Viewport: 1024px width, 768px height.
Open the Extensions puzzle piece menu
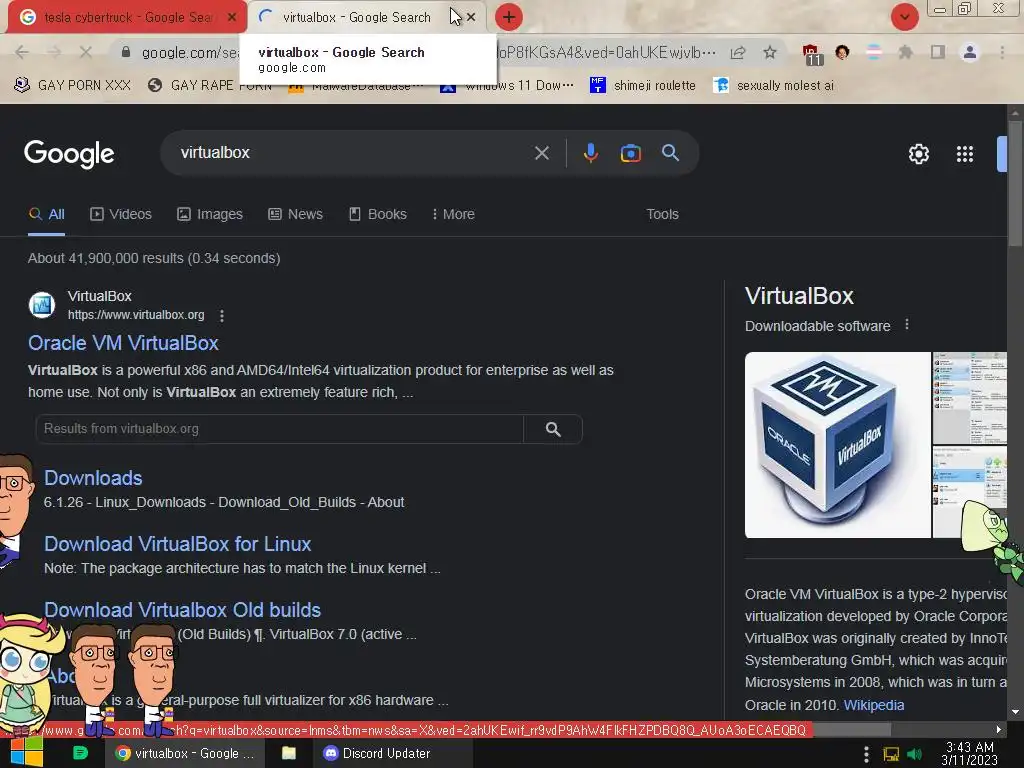pos(905,52)
